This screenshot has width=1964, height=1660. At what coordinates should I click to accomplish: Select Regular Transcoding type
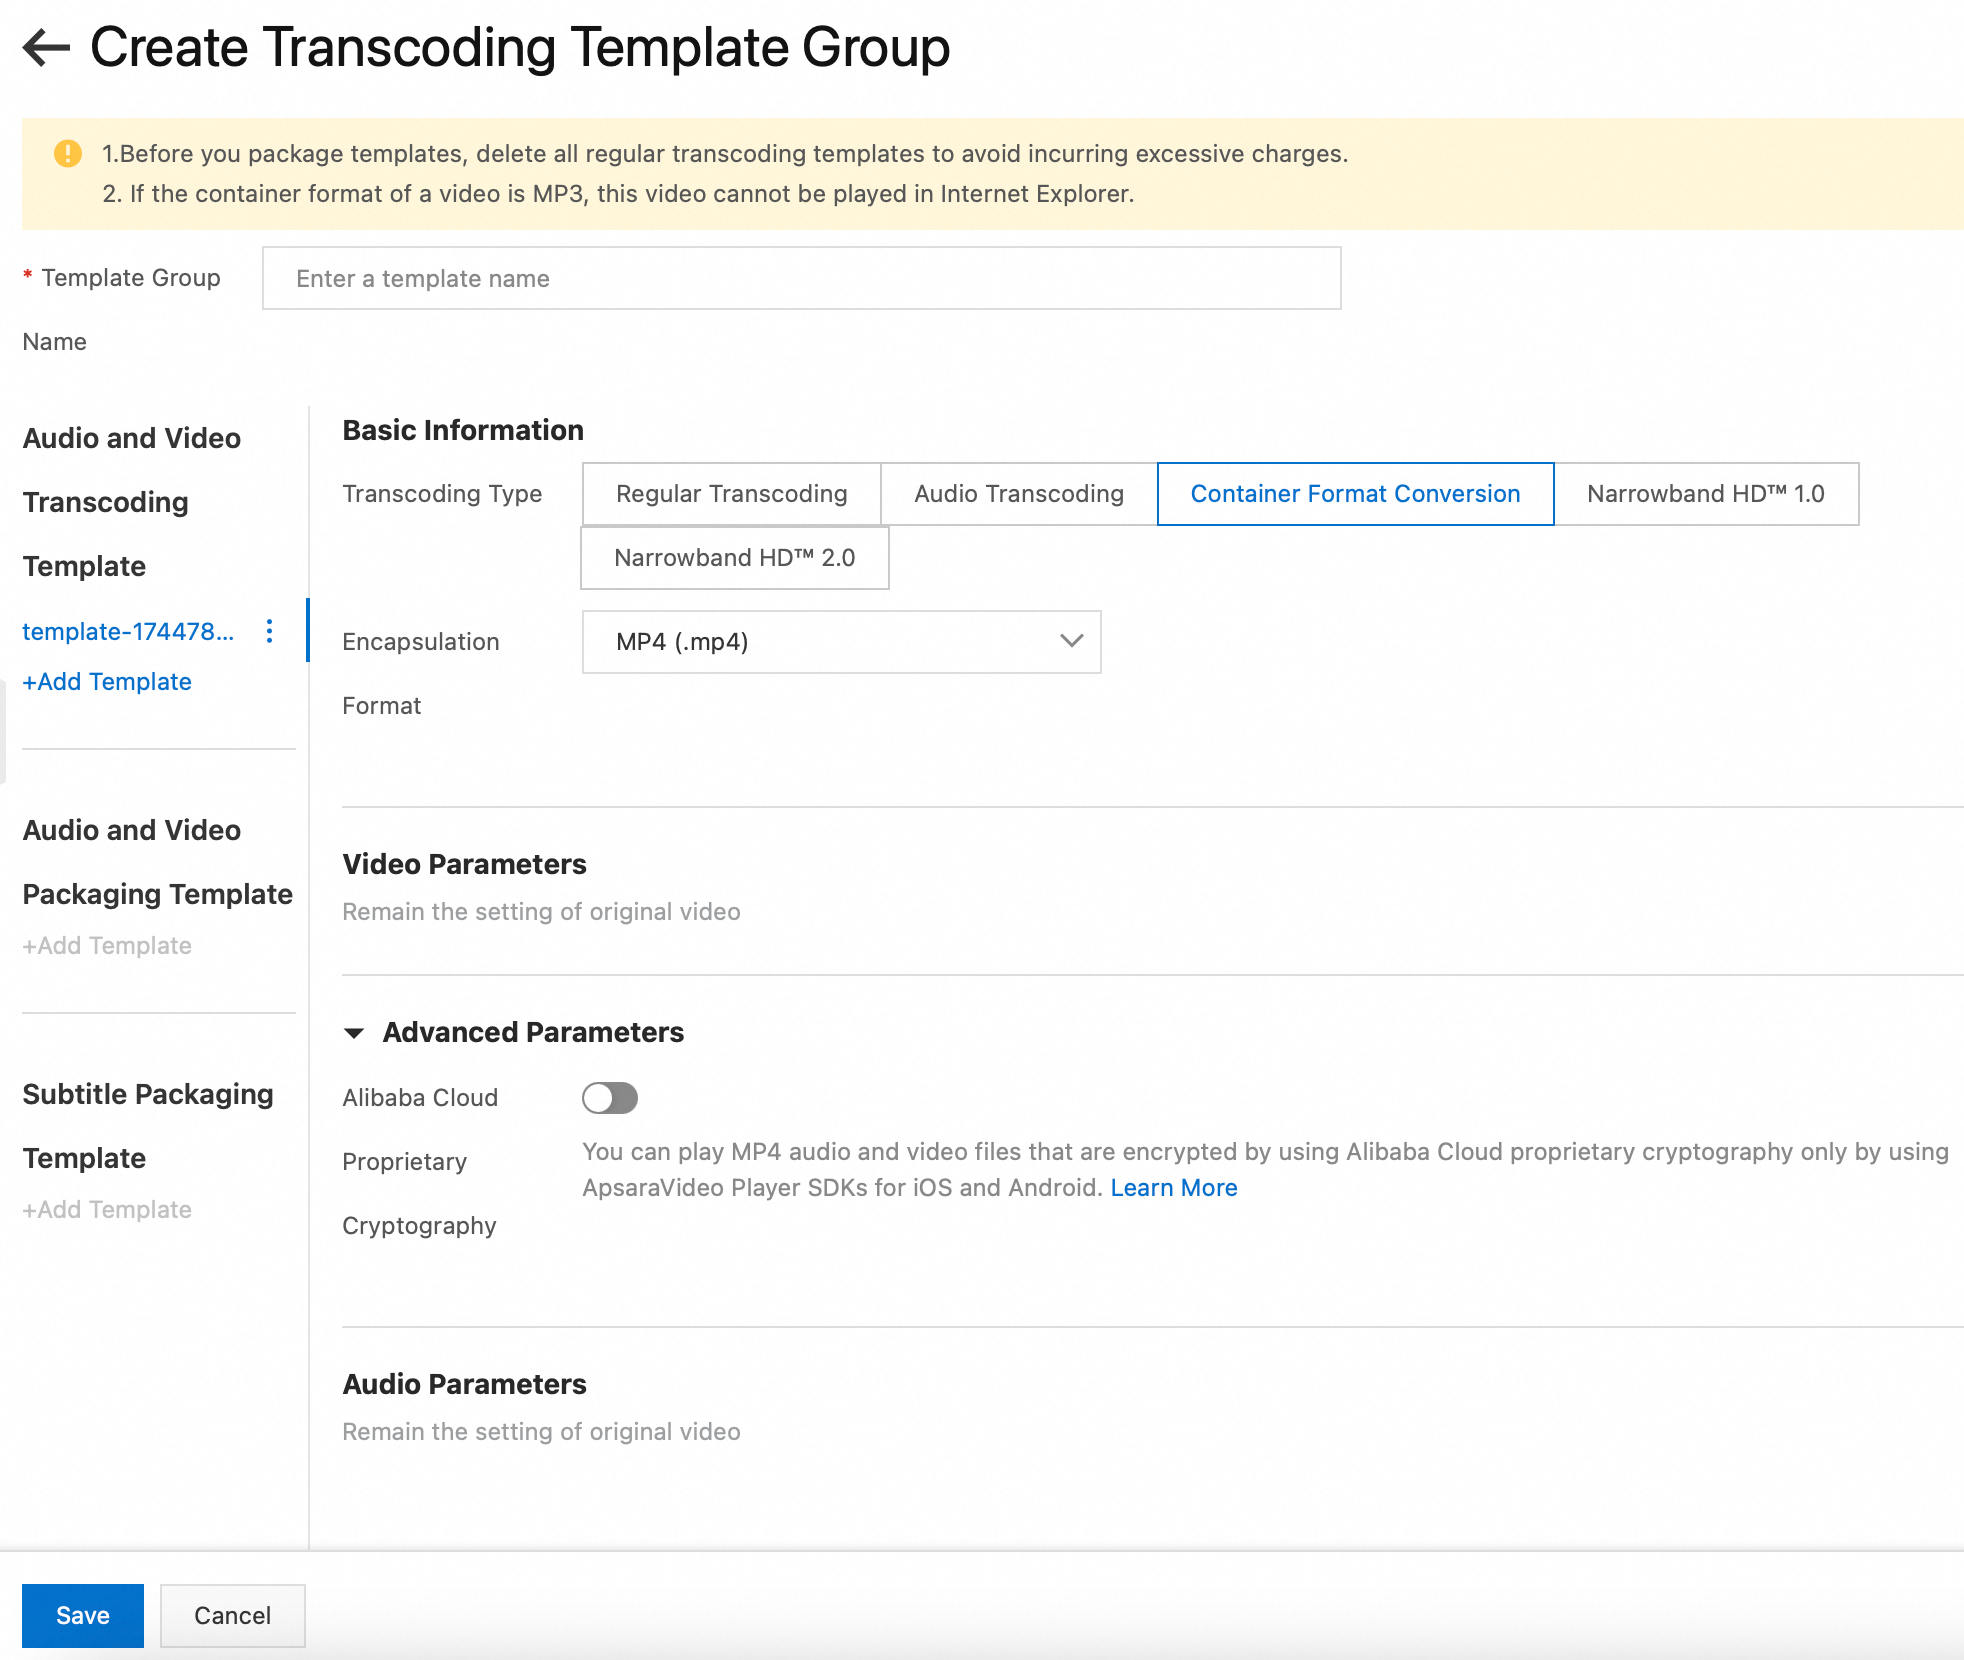[x=731, y=494]
